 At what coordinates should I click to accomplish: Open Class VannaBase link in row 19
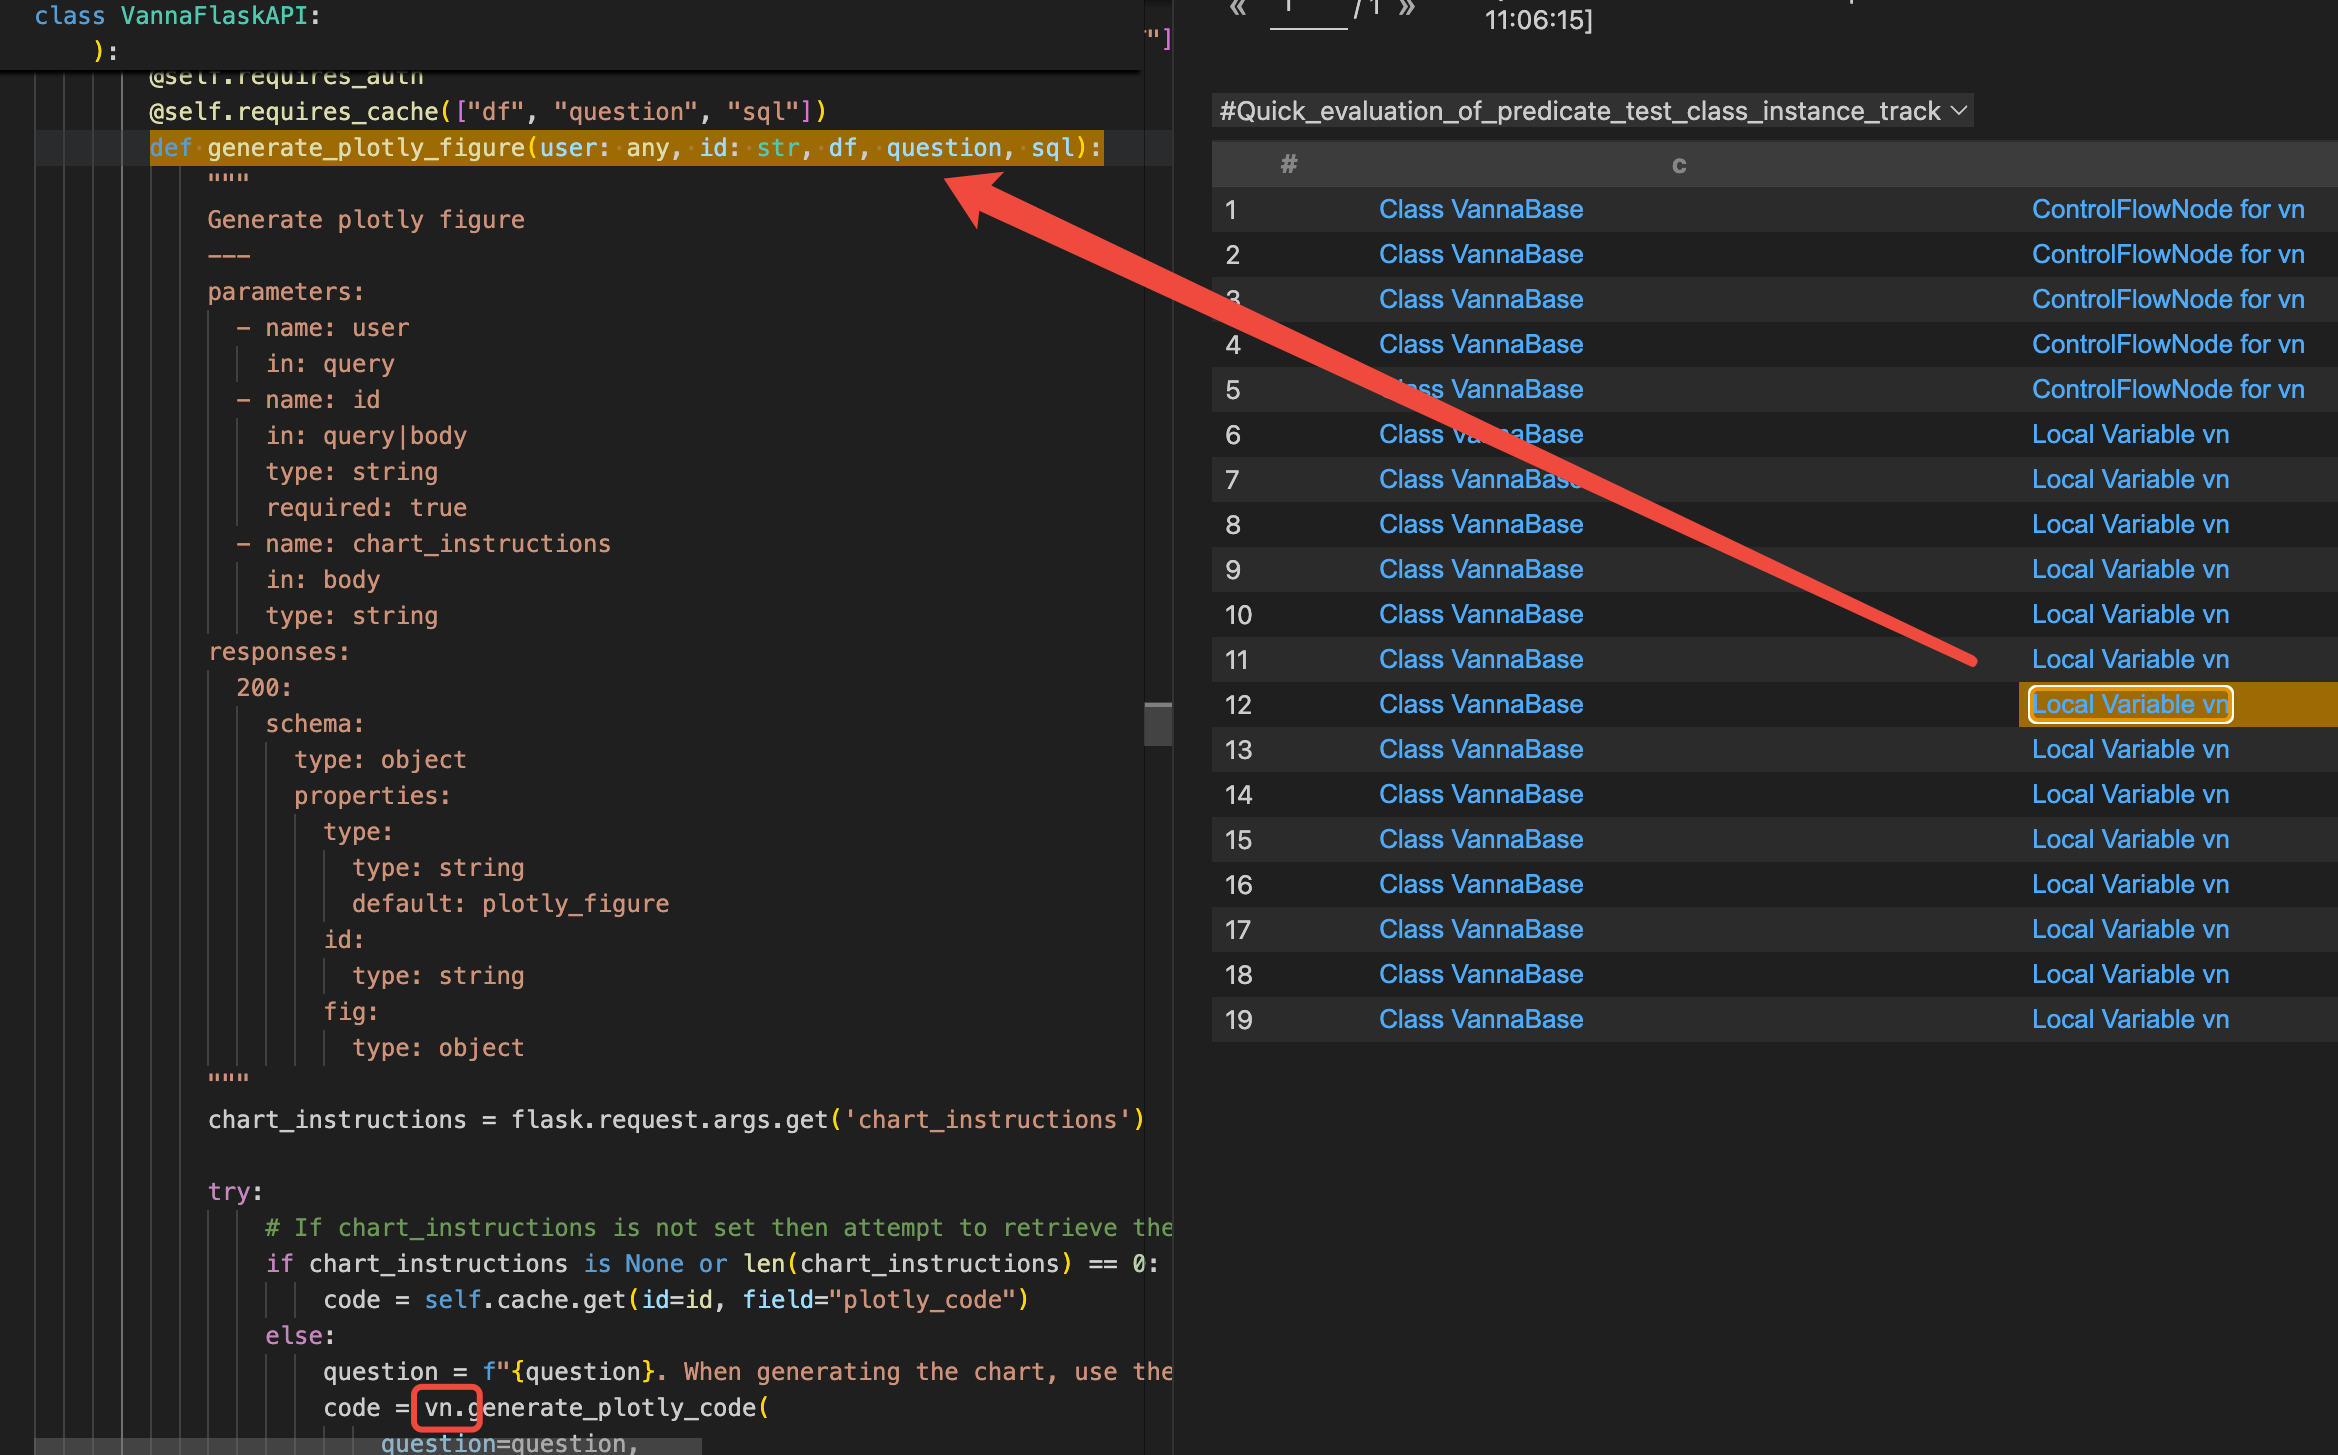coord(1481,1019)
